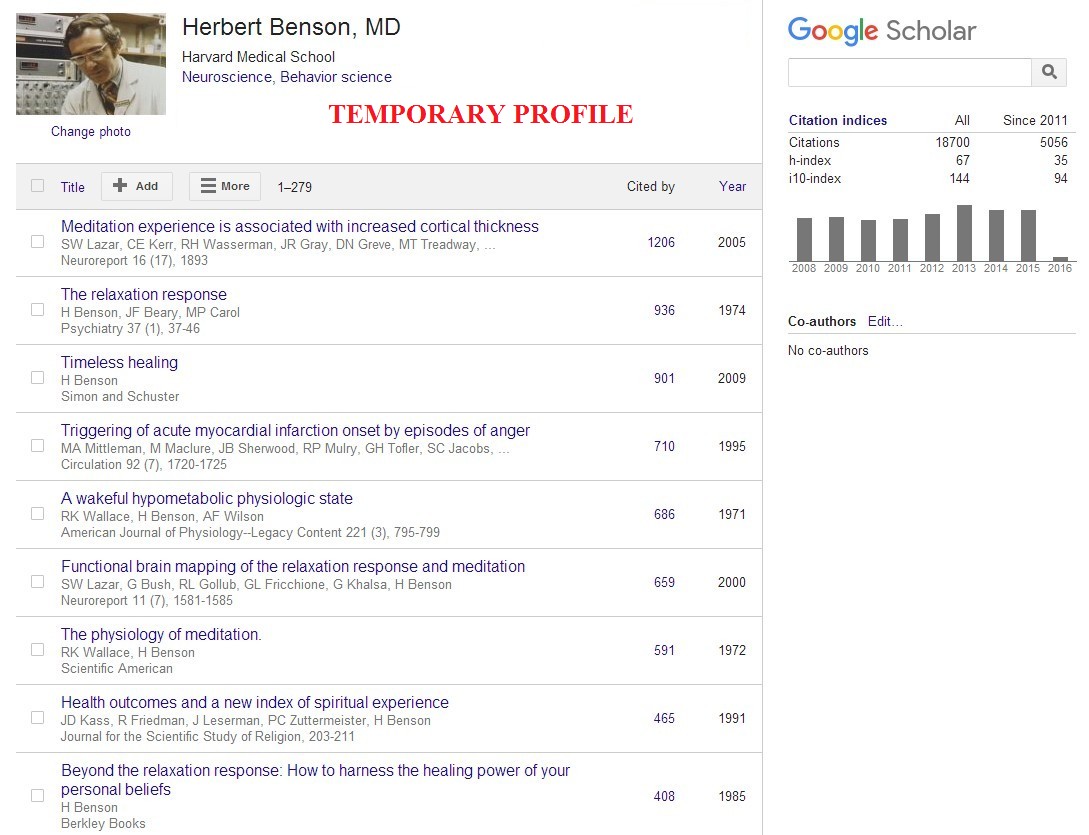Click the Herbert Benson profile photo
Image resolution: width=1089 pixels, height=835 pixels.
coord(91,64)
